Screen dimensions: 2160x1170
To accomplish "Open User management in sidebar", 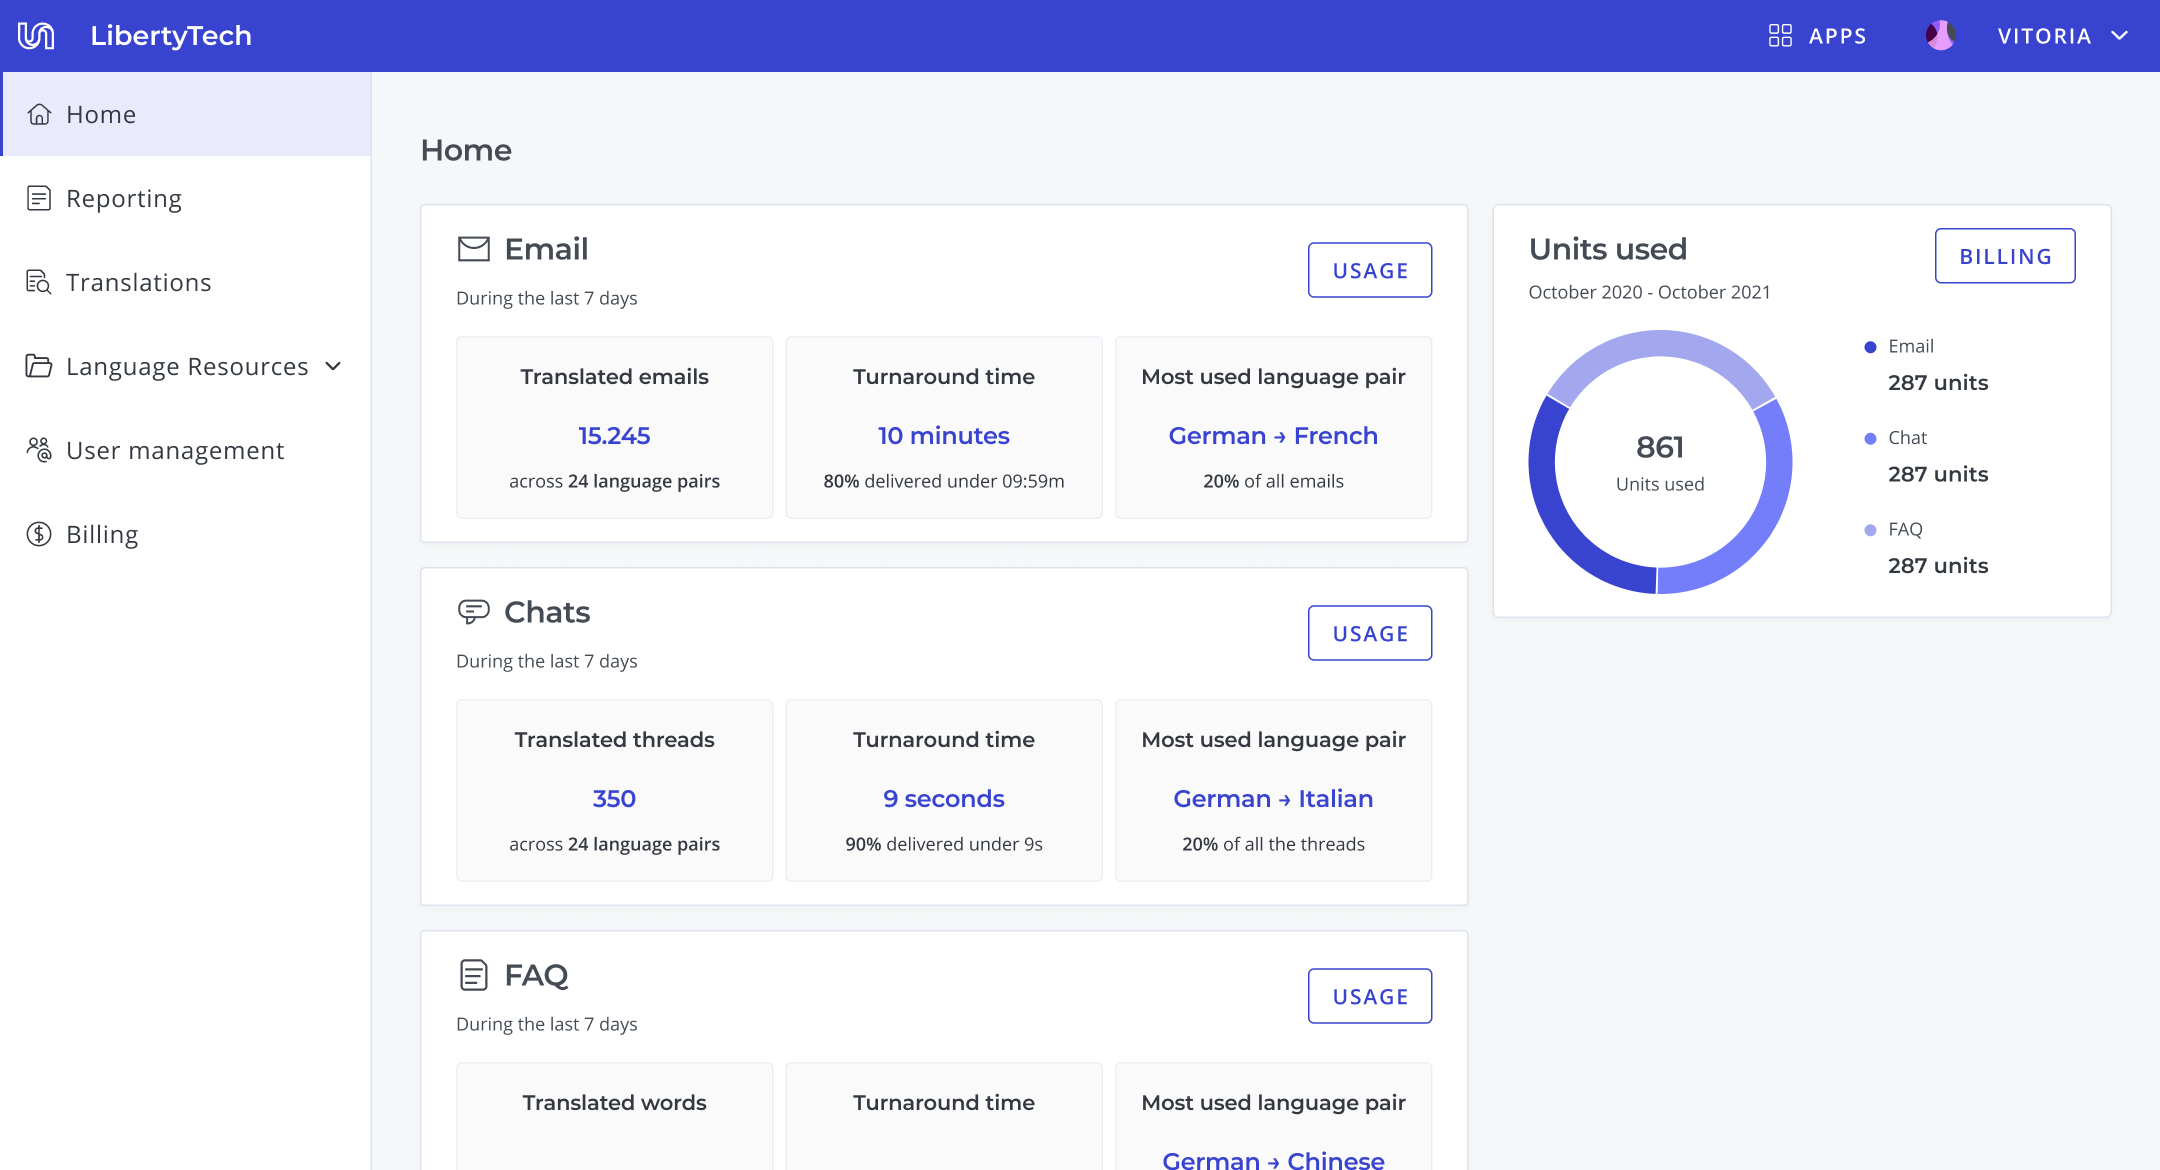I will (186, 450).
